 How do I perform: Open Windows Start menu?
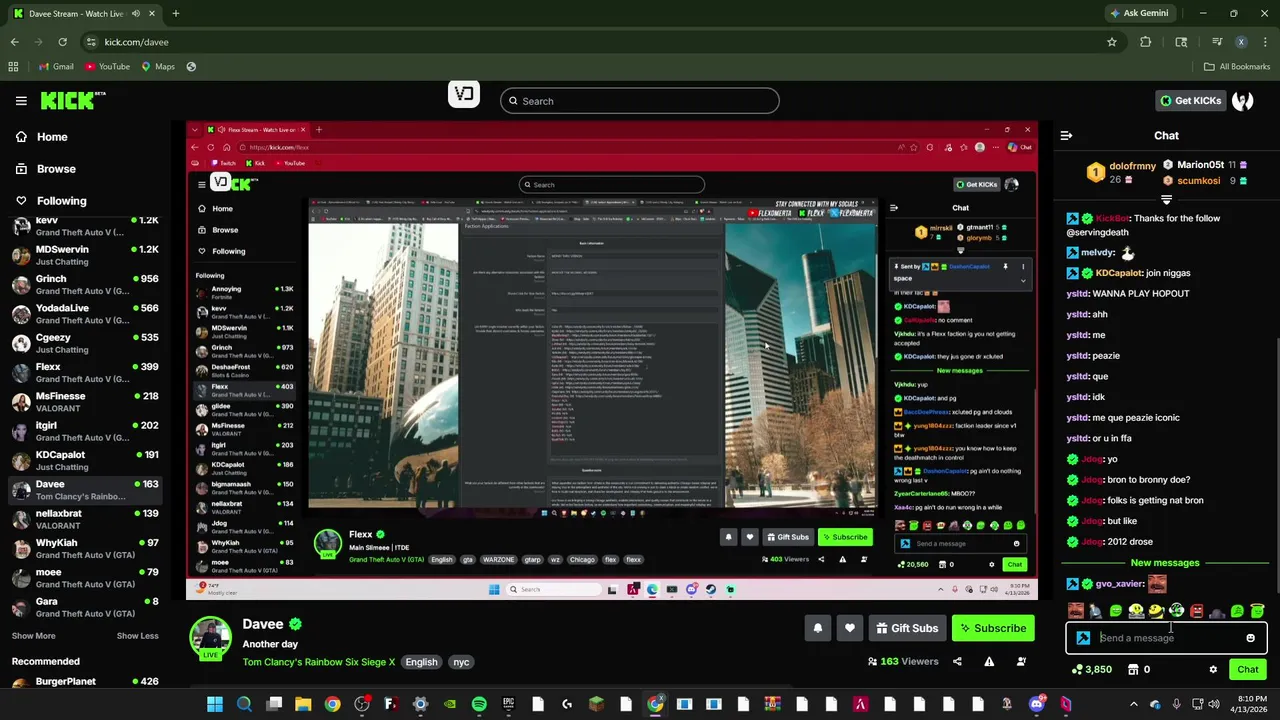click(215, 705)
